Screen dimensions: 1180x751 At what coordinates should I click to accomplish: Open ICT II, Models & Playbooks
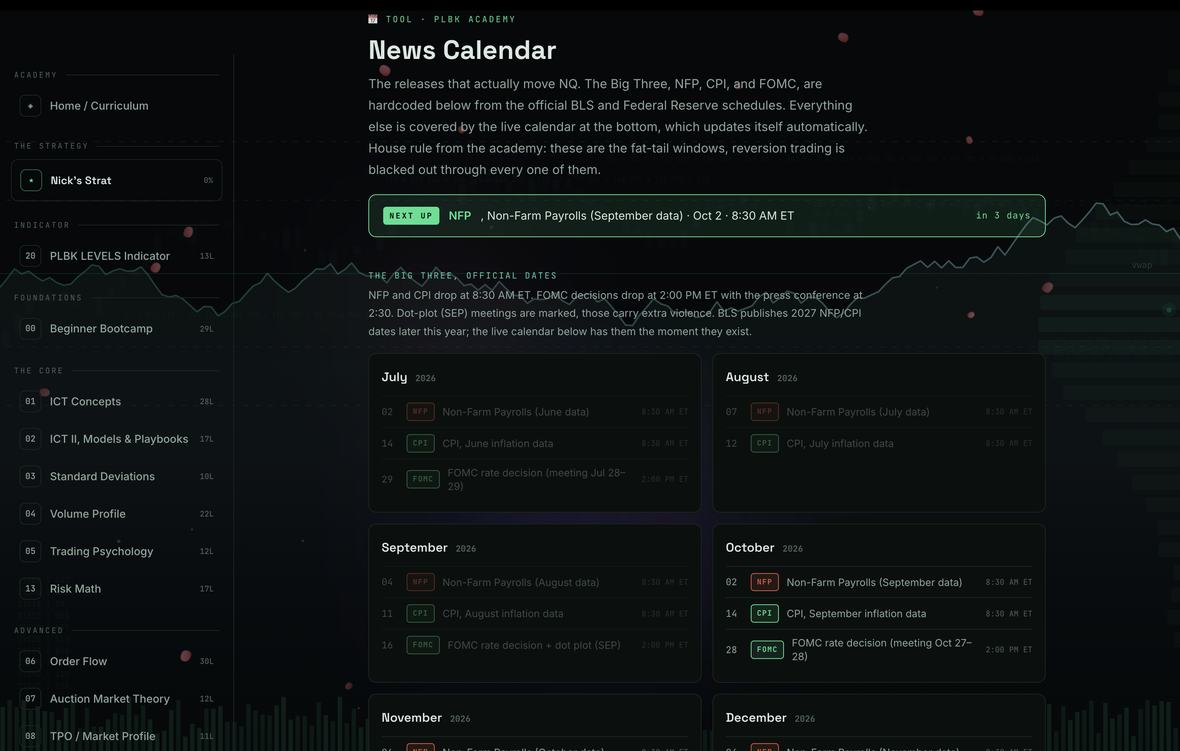click(117, 439)
